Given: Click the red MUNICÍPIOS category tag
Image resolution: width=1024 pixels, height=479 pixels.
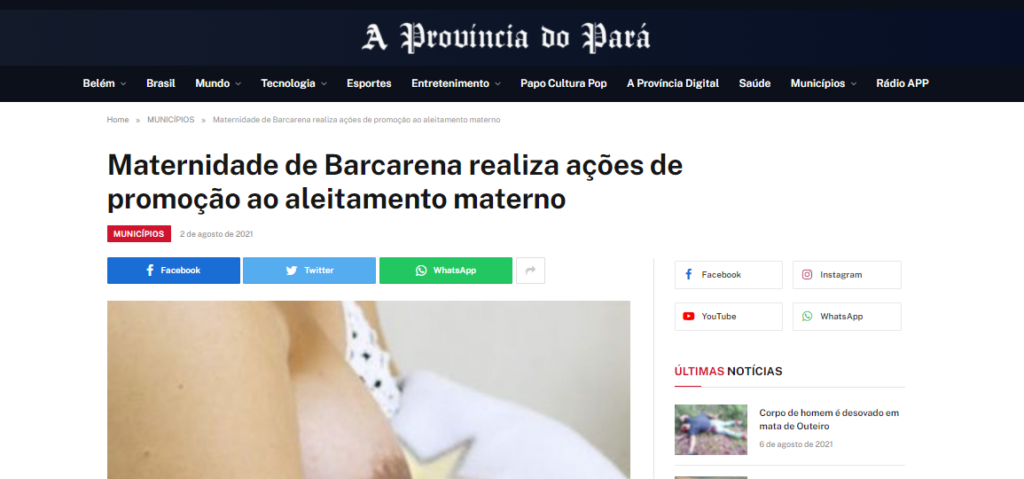Looking at the screenshot, I should [x=139, y=234].
